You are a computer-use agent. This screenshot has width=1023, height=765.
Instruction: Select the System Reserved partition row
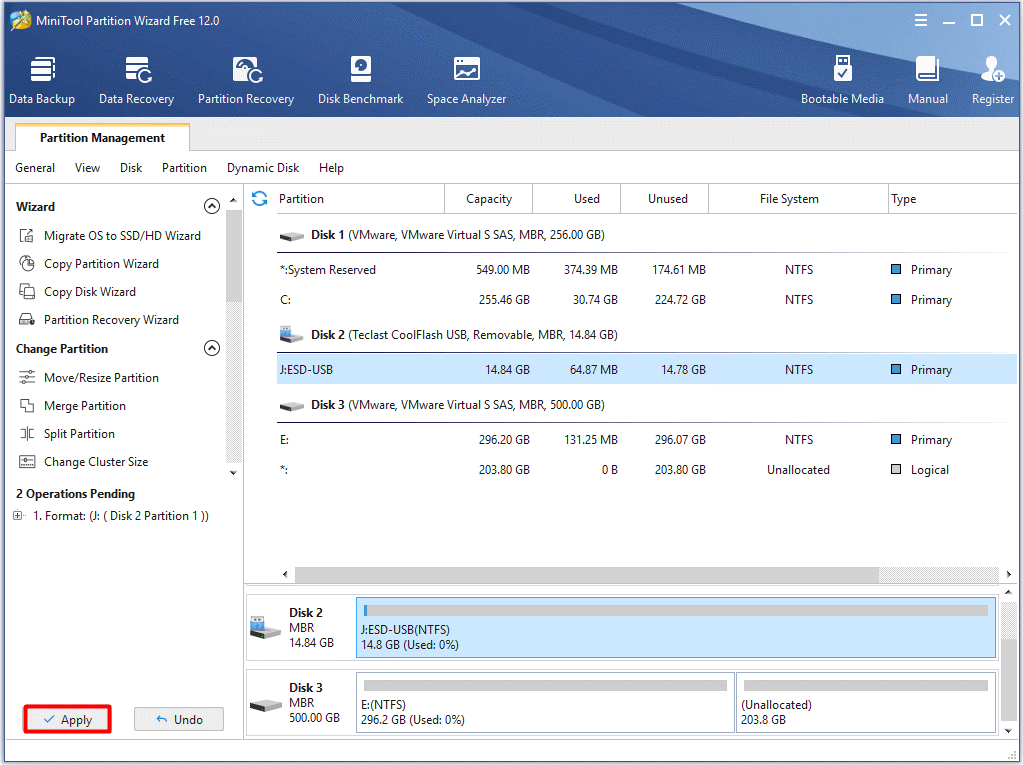[646, 270]
